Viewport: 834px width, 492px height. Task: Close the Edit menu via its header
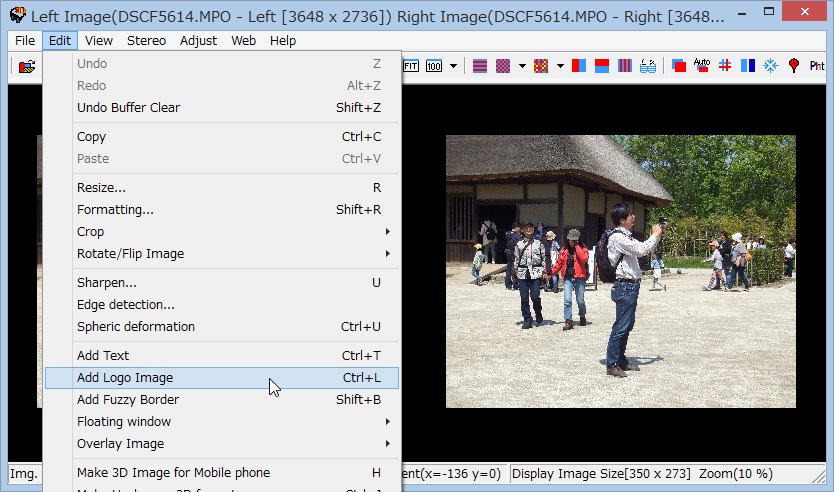tap(60, 40)
